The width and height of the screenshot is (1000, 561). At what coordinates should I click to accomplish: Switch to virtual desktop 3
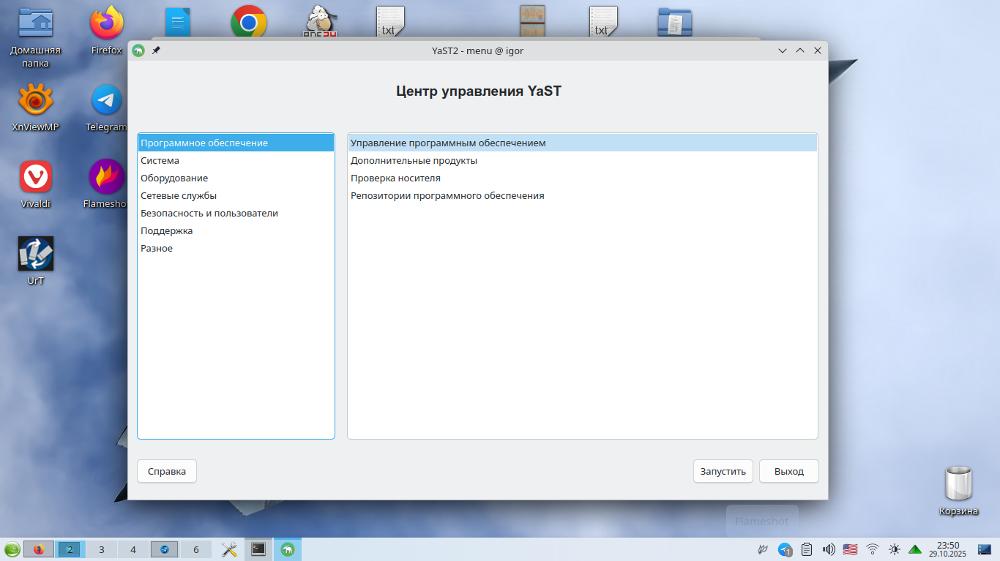[101, 549]
